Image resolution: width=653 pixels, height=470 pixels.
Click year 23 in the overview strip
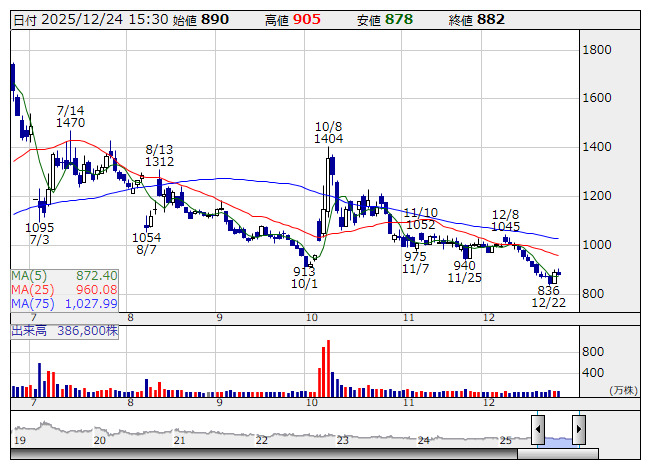pyautogui.click(x=342, y=440)
